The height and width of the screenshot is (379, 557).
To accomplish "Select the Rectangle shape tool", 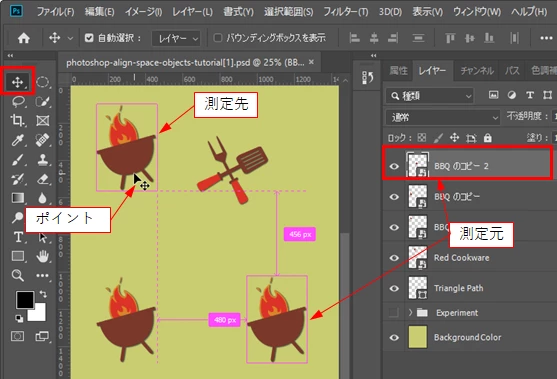I will click(17, 256).
